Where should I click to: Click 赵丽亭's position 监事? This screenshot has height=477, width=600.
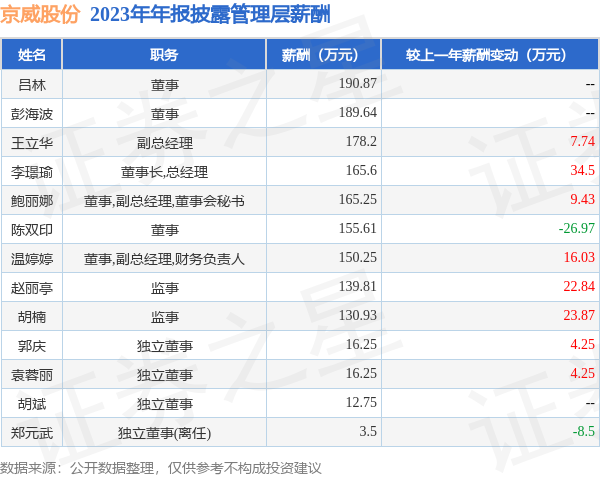(165, 288)
